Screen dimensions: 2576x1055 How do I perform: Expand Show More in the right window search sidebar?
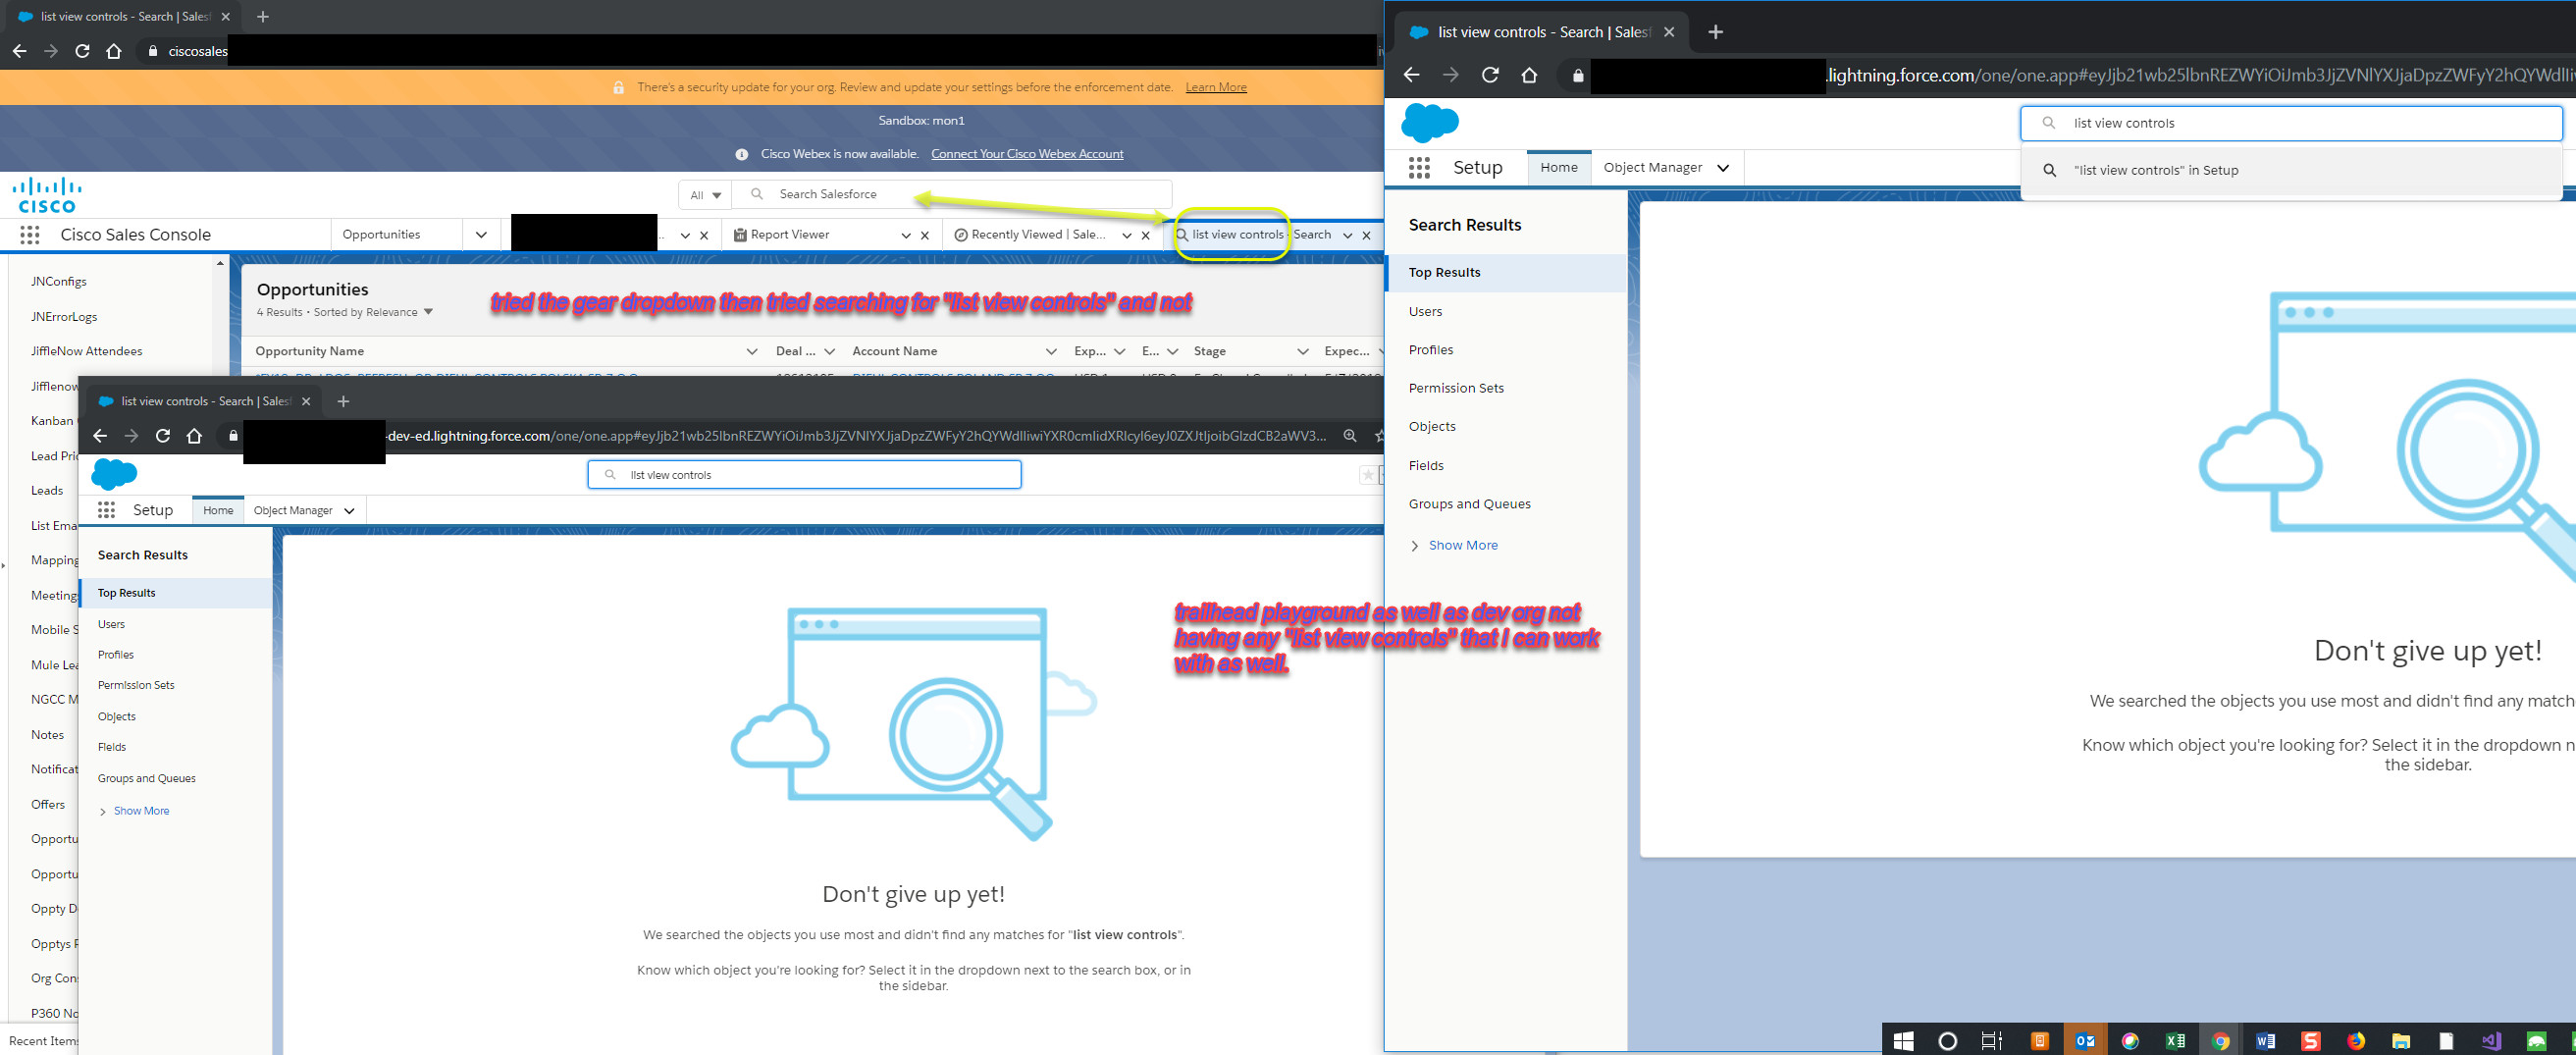coord(1453,545)
